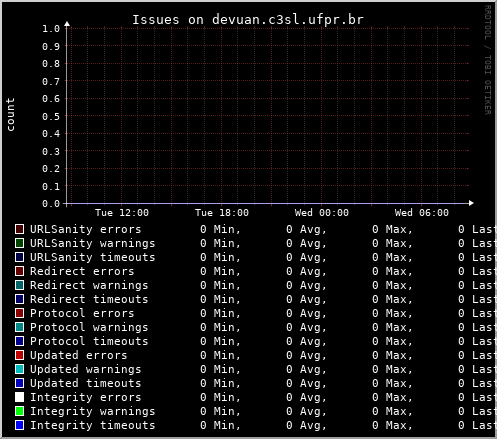Select the Redirect timeouts legend label
This screenshot has width=497, height=439.
[89, 299]
